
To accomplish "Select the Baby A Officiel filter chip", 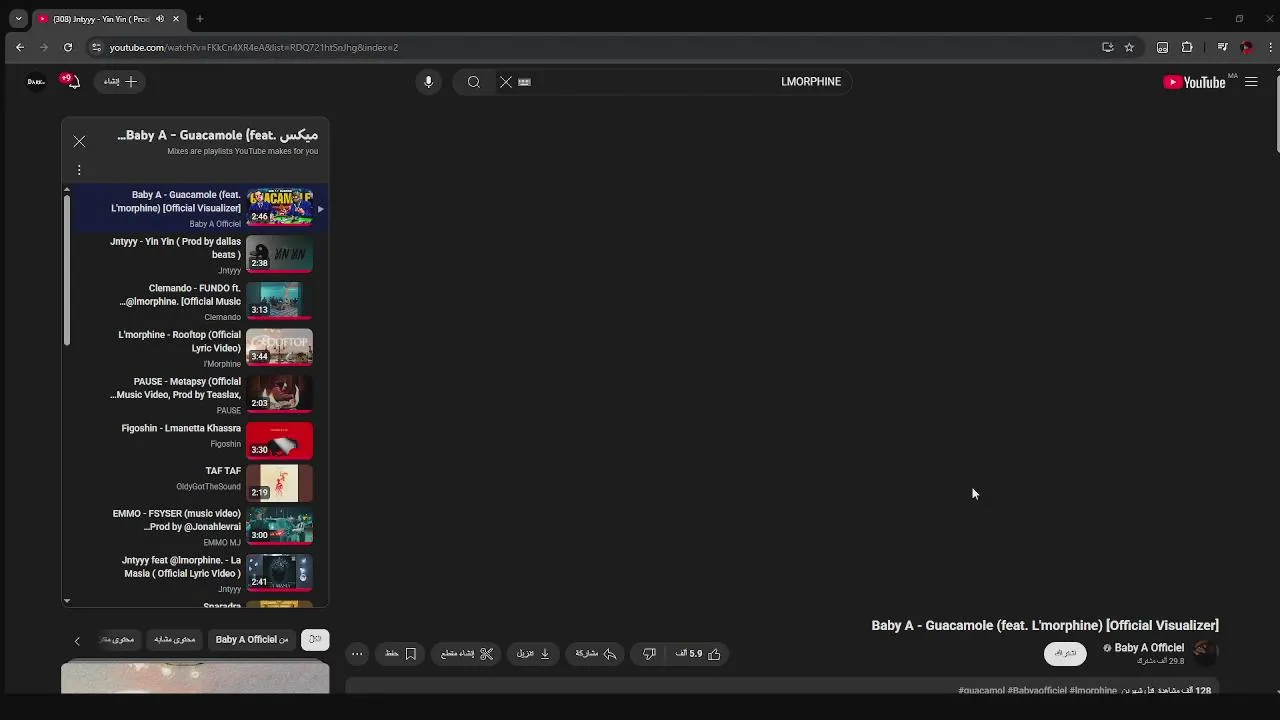I will coord(252,640).
